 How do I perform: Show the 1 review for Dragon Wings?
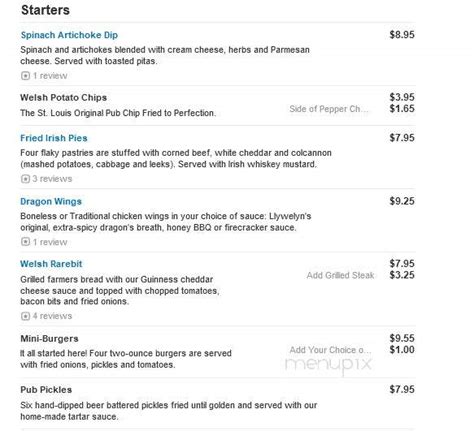pyautogui.click(x=50, y=242)
